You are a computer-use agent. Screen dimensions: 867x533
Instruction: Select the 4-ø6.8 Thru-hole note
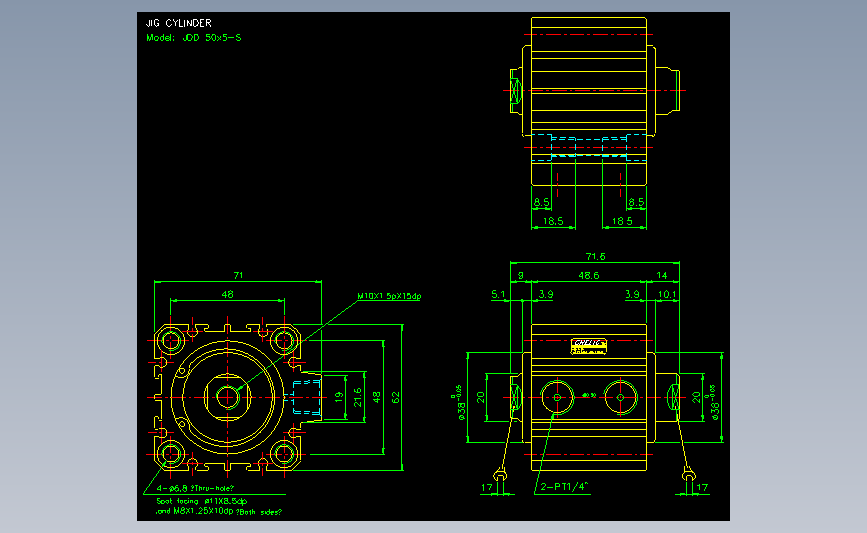195,488
